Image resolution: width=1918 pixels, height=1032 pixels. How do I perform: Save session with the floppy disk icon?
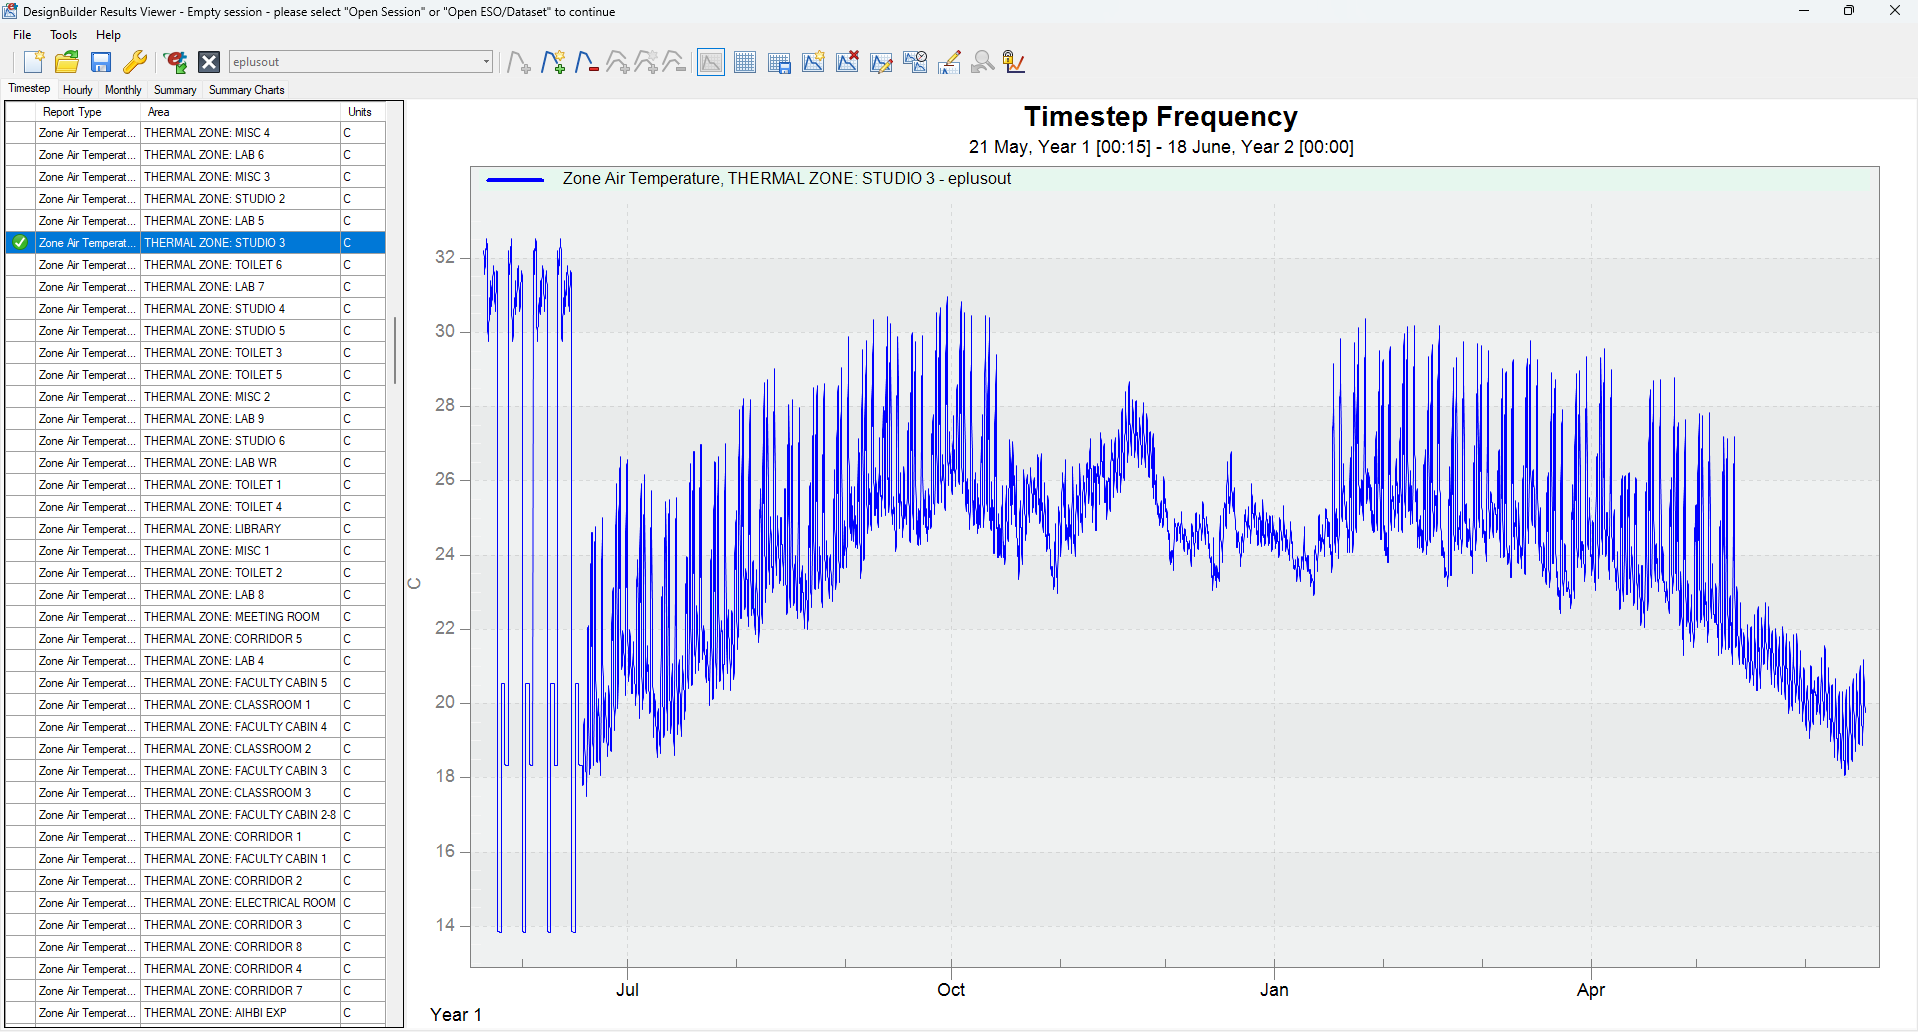click(101, 62)
